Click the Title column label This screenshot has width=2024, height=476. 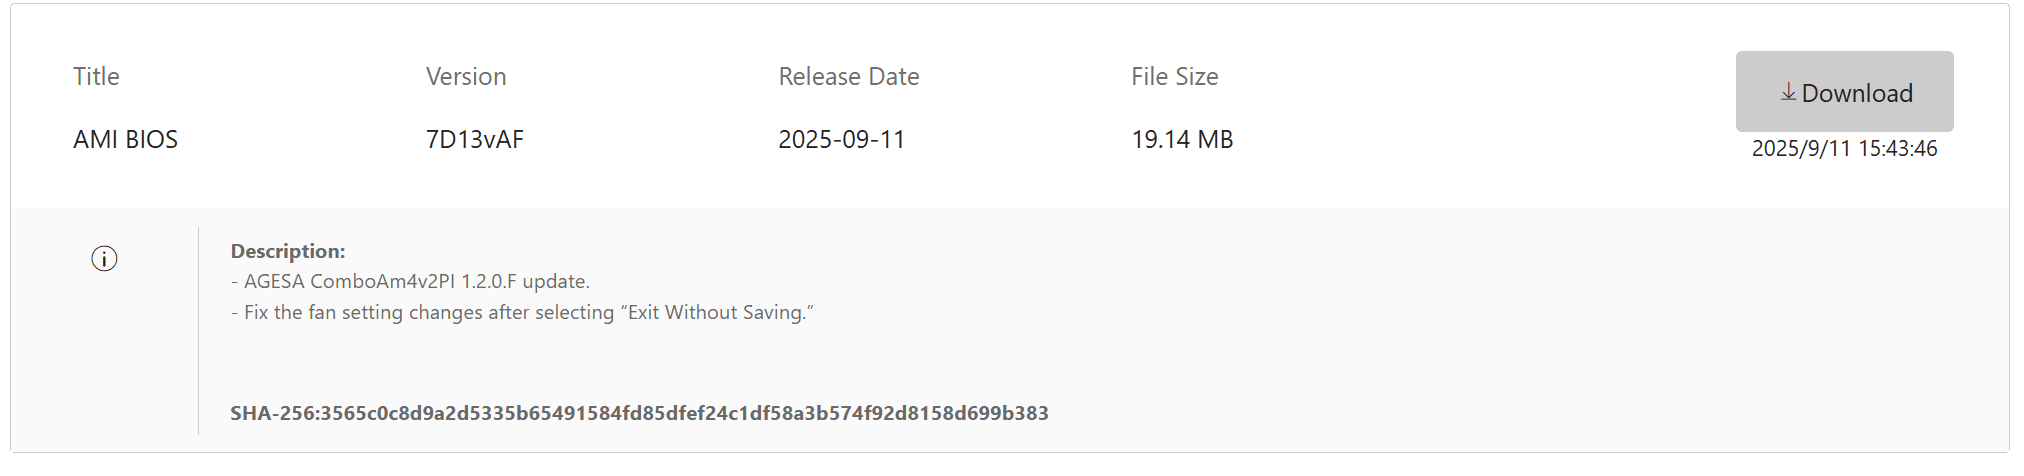click(96, 77)
